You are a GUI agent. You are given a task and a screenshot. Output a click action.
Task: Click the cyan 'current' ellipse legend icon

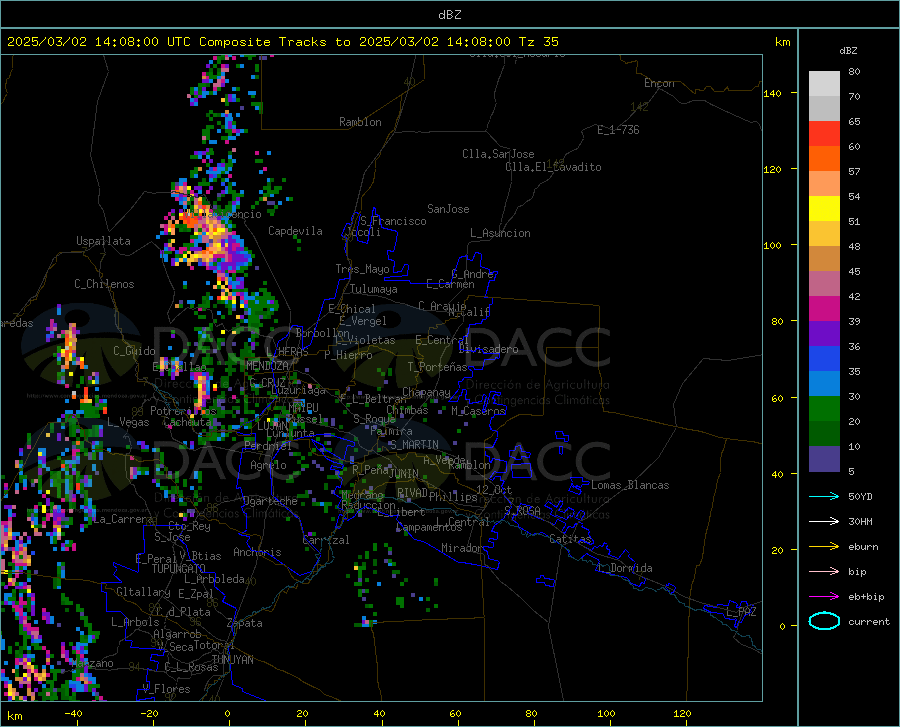point(824,621)
